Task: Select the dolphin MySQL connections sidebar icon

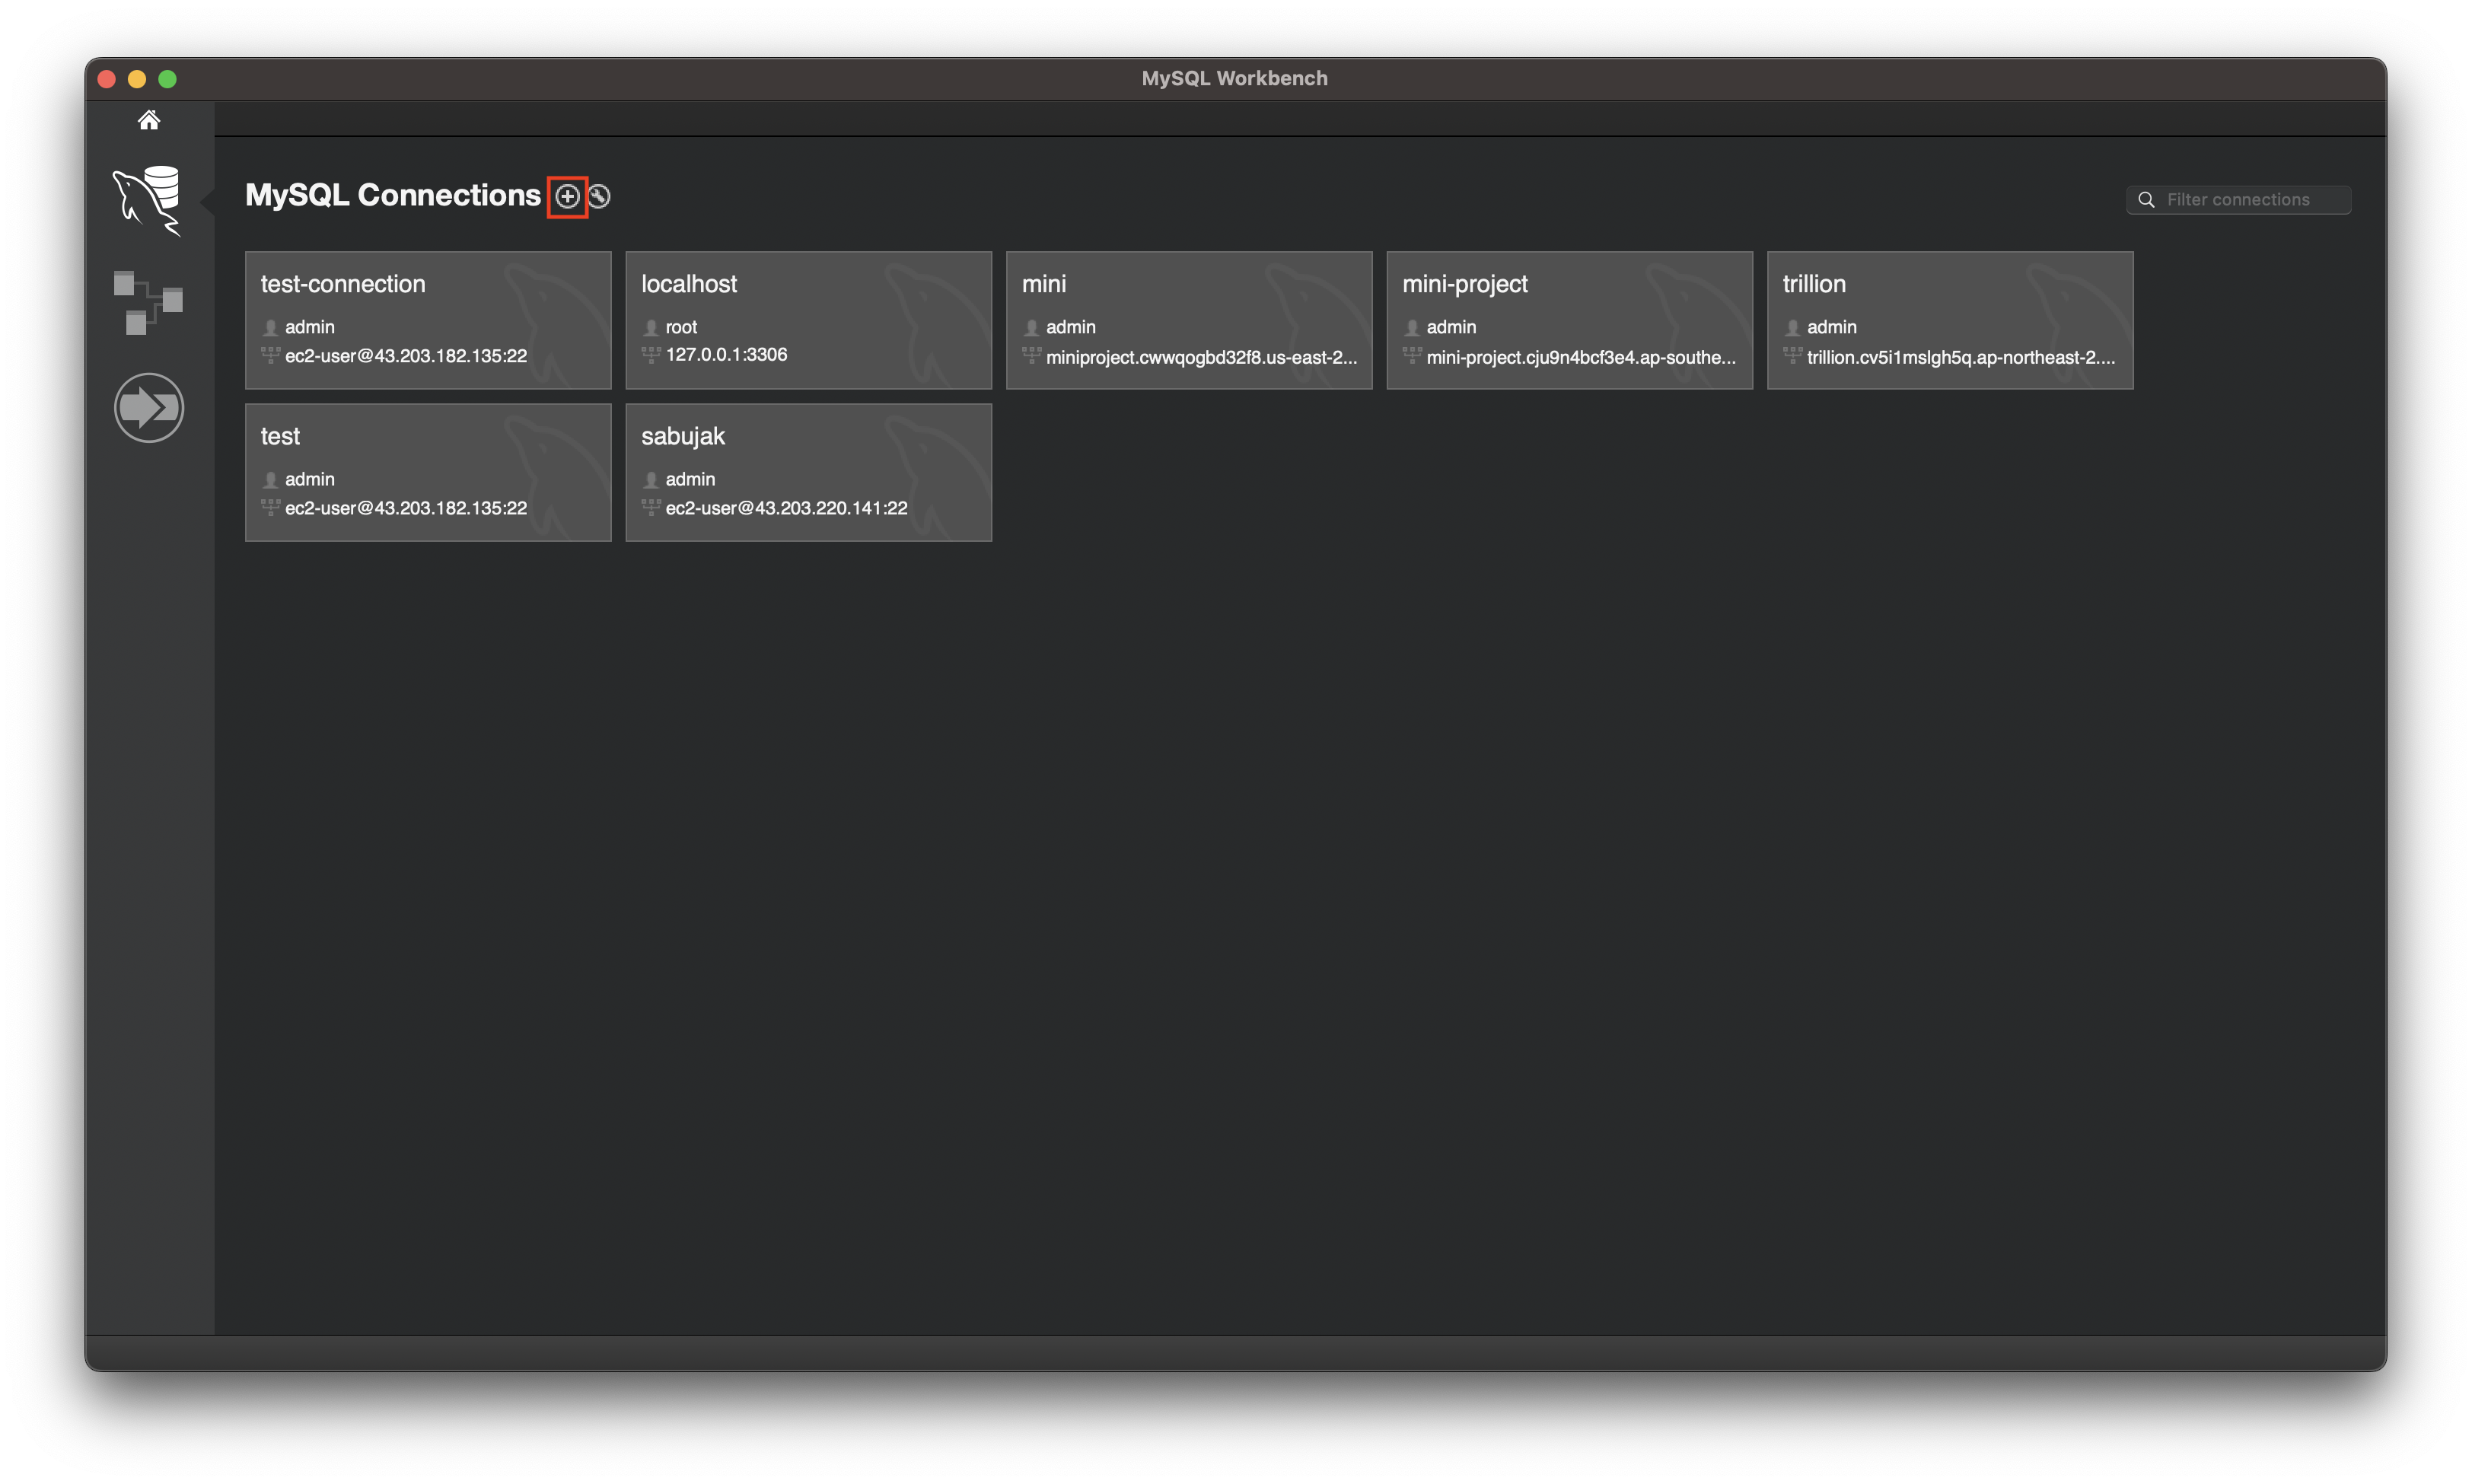Action: (148, 200)
